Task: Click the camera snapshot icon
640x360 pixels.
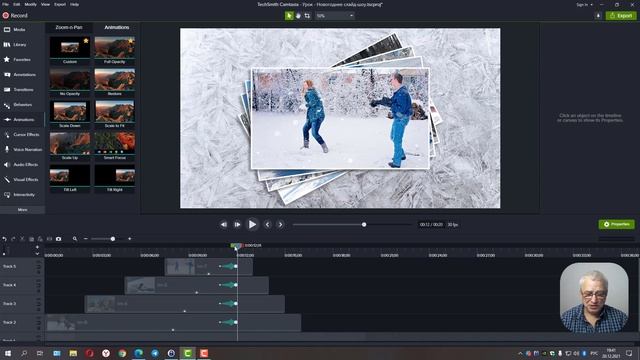Action: [x=58, y=239]
